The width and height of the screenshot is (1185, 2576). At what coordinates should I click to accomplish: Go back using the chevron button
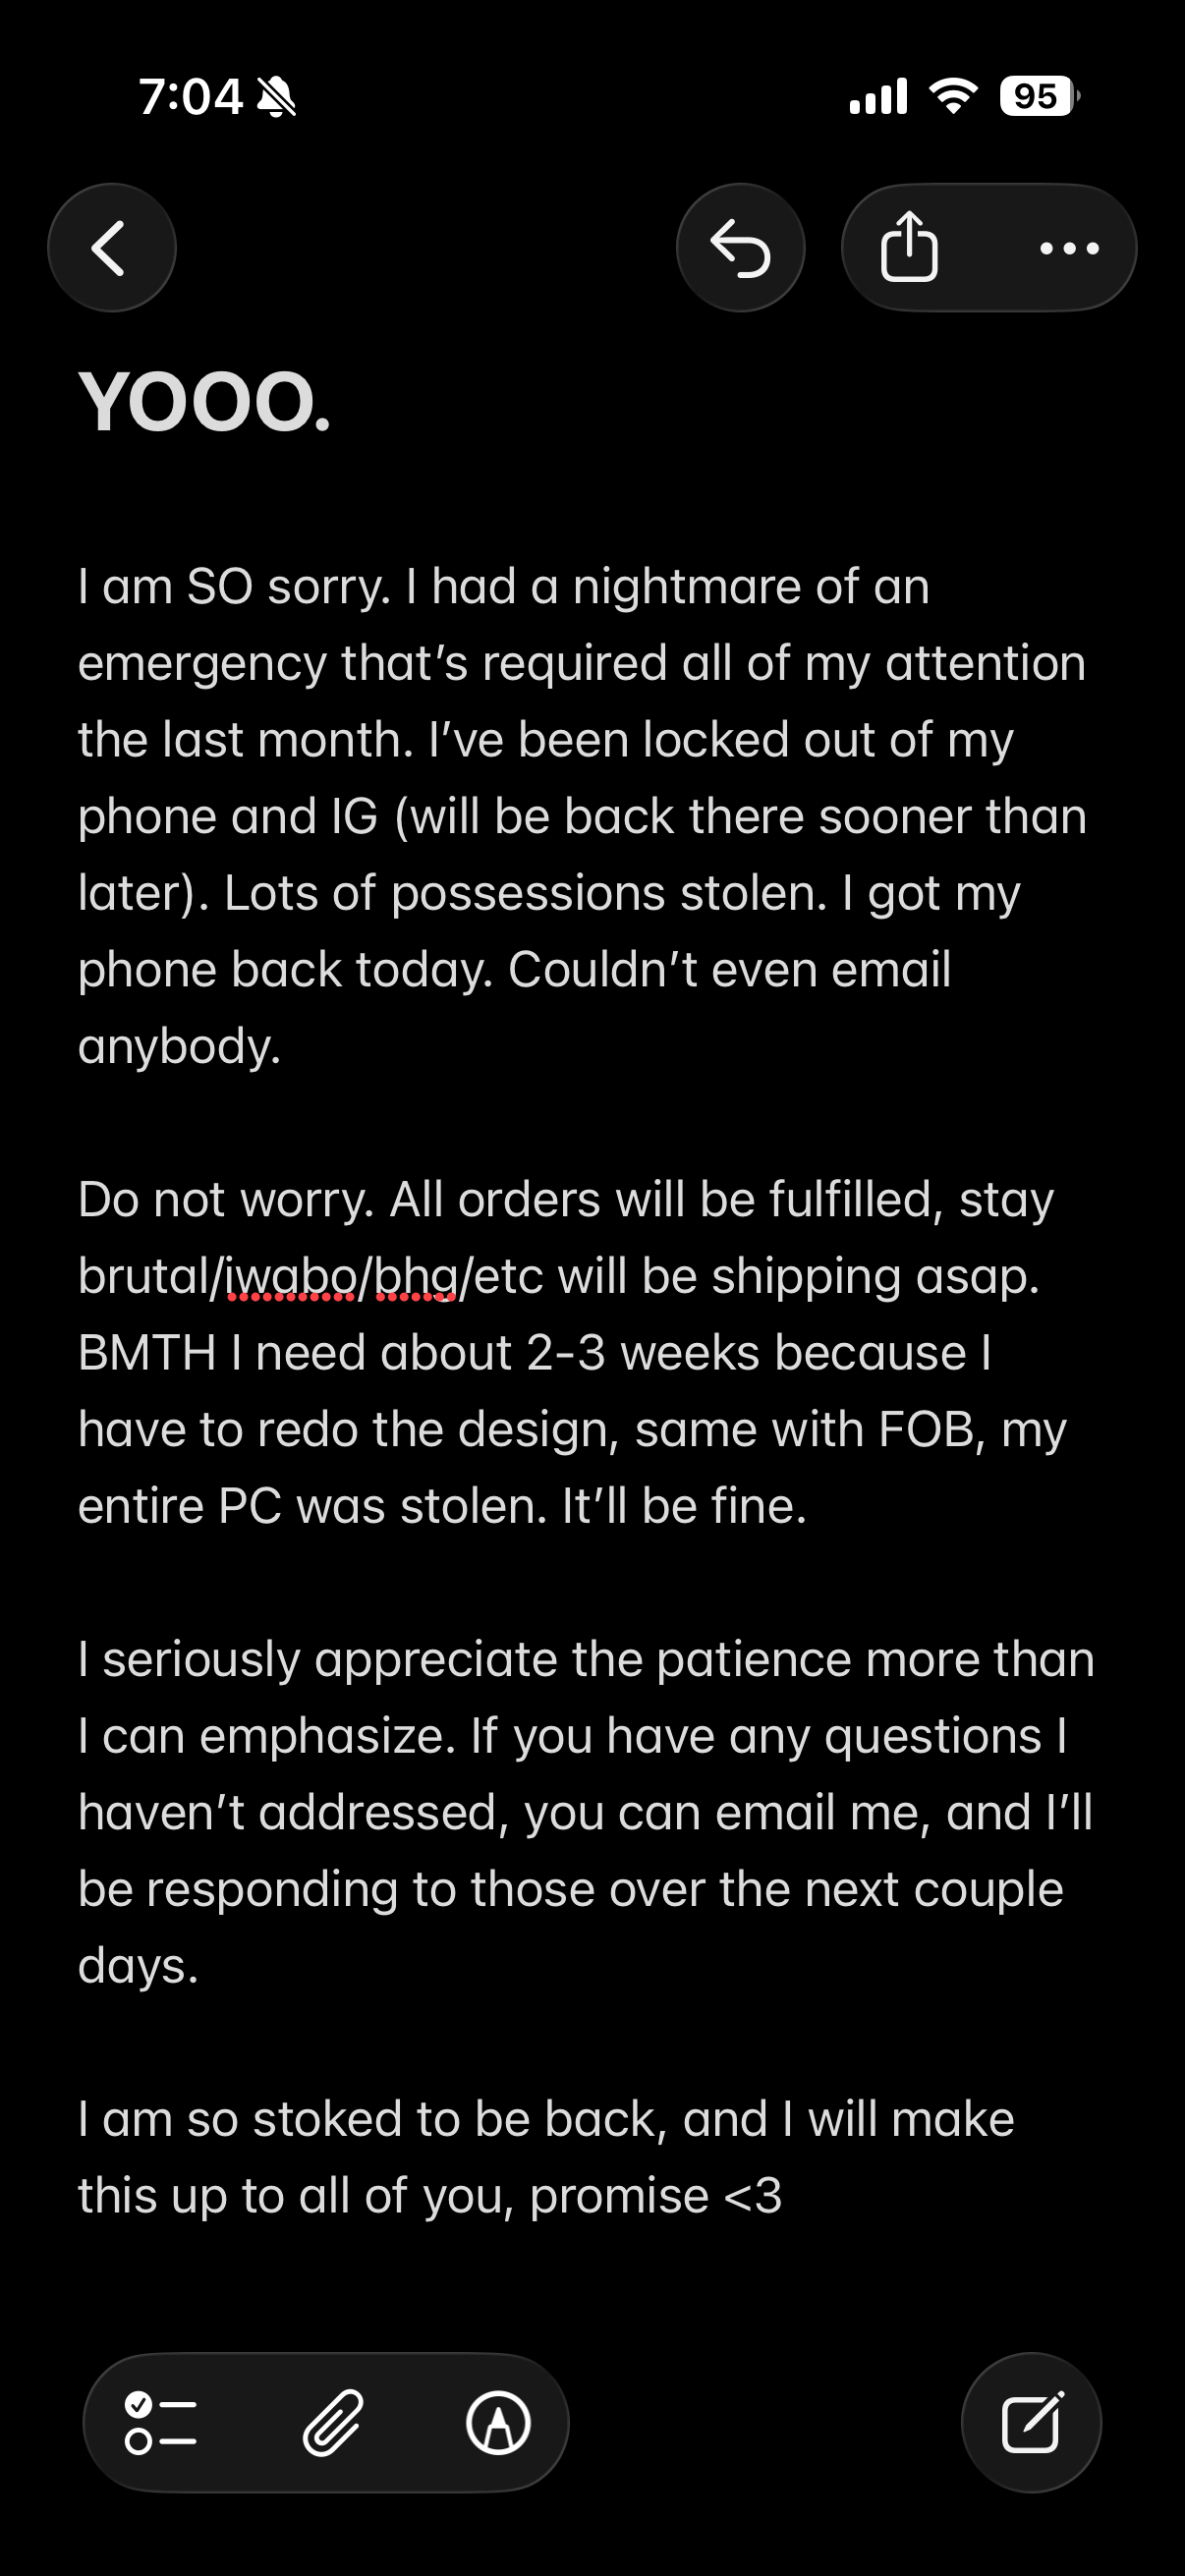(111, 248)
